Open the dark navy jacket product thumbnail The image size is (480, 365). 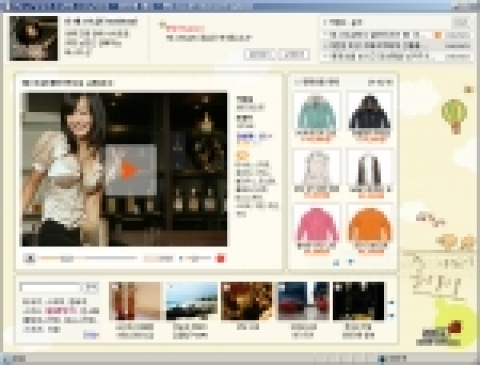[370, 113]
